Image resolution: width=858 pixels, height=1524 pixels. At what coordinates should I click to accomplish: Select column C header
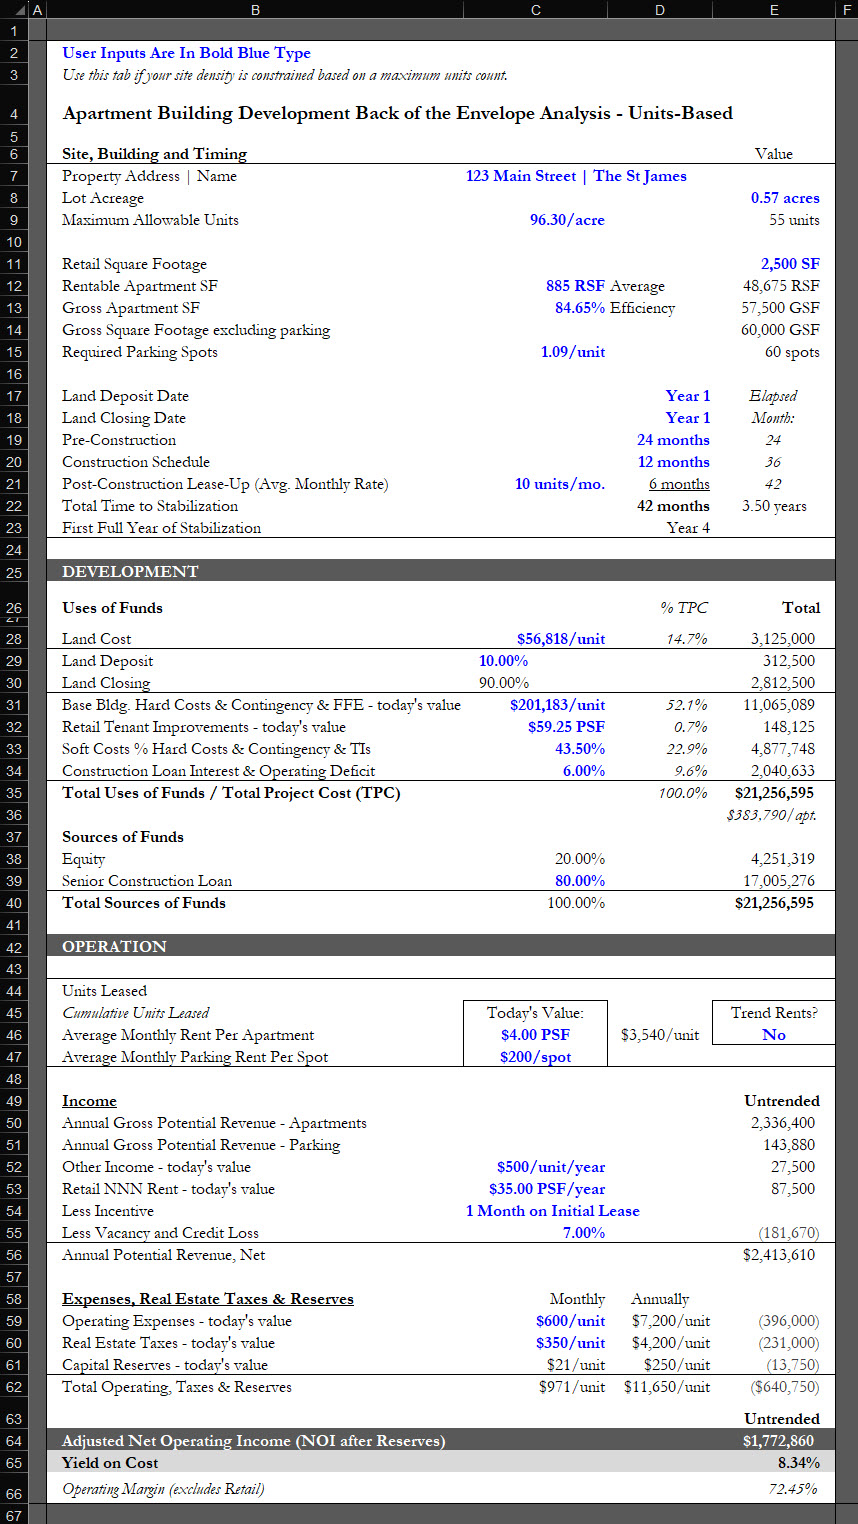[x=535, y=10]
